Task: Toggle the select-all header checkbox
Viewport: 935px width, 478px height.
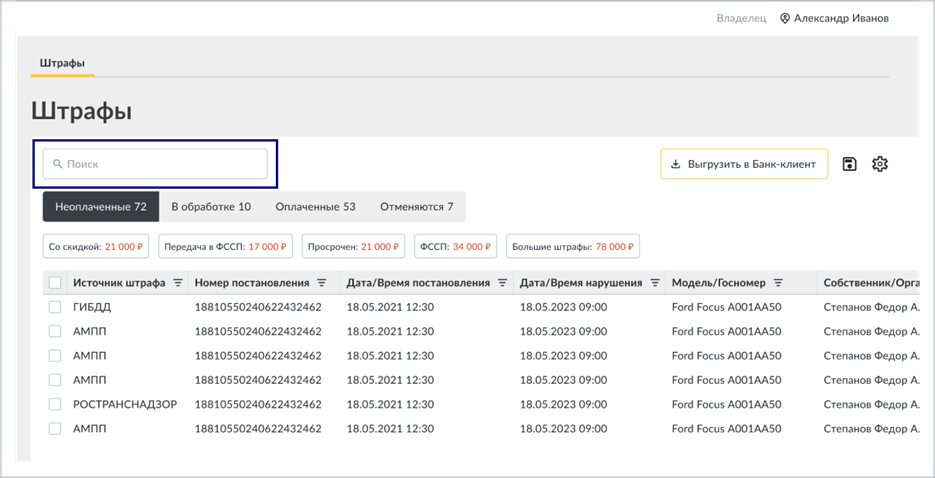Action: click(55, 283)
